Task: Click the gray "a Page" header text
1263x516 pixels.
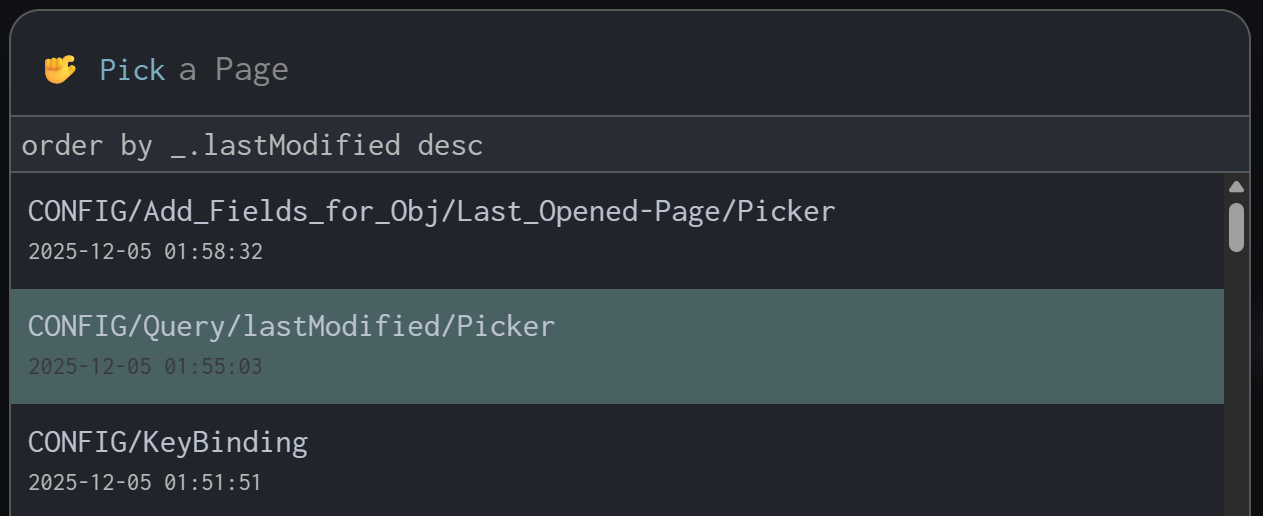Action: click(x=233, y=70)
